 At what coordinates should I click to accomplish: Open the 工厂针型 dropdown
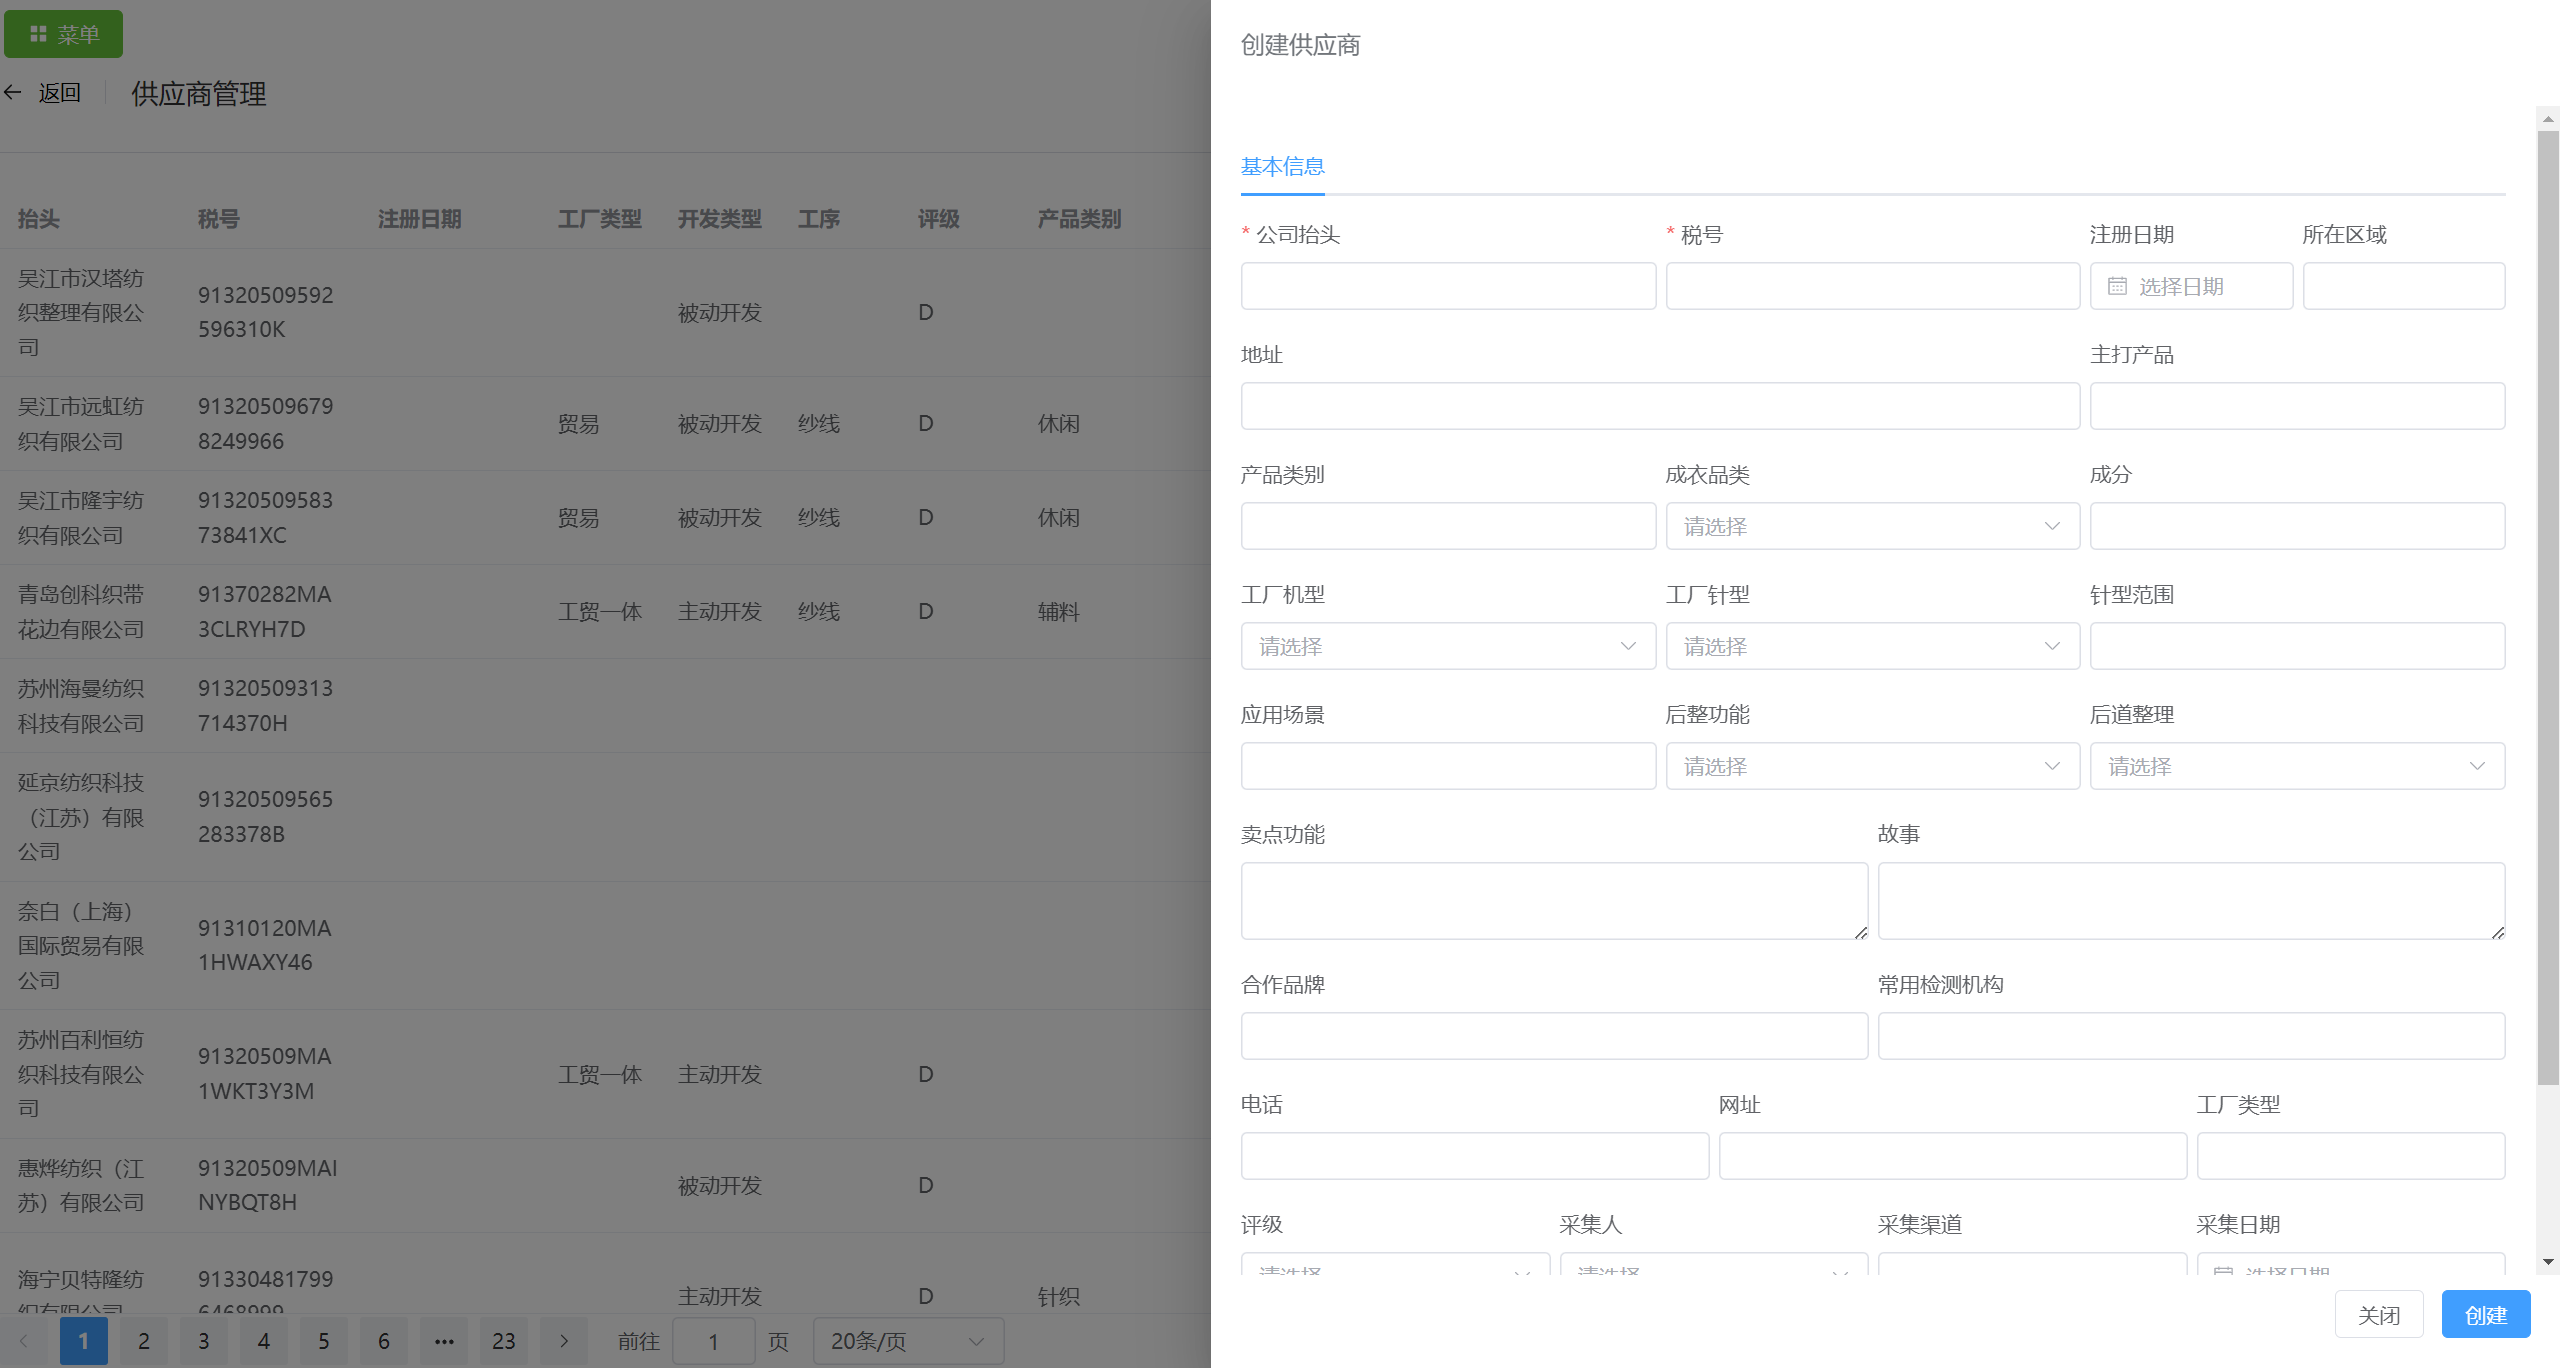click(x=1872, y=647)
